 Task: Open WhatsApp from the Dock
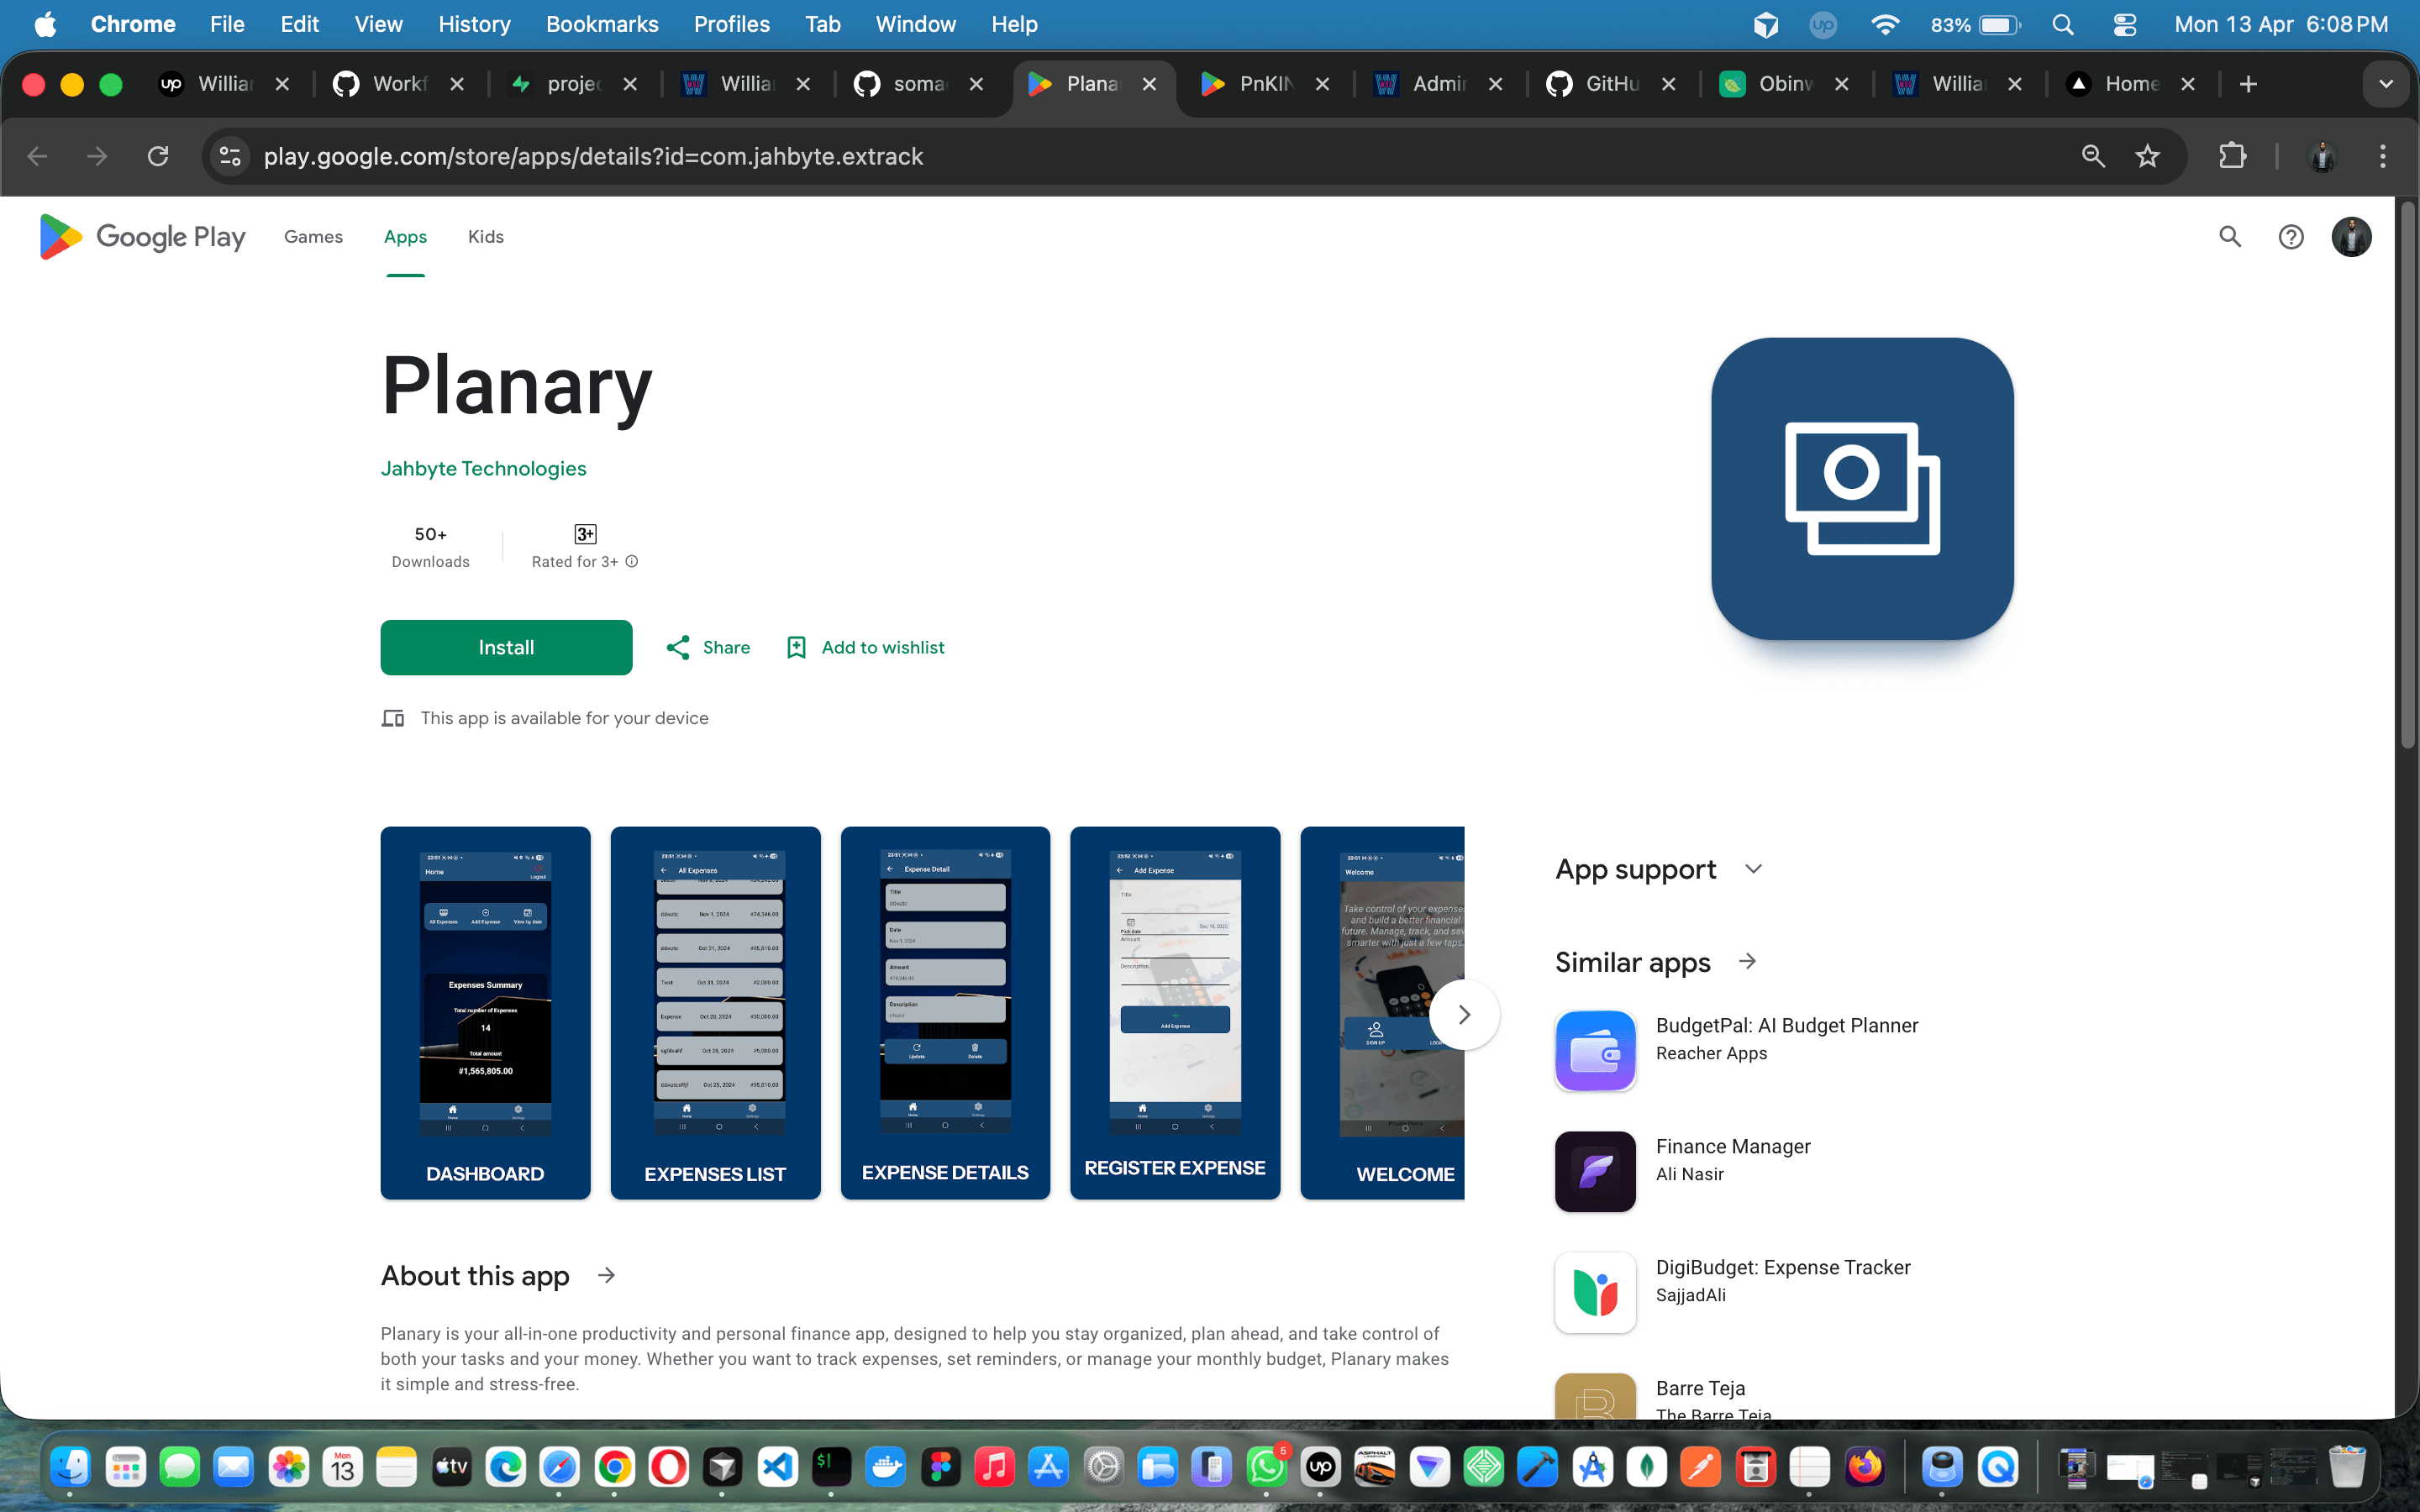[x=1267, y=1467]
